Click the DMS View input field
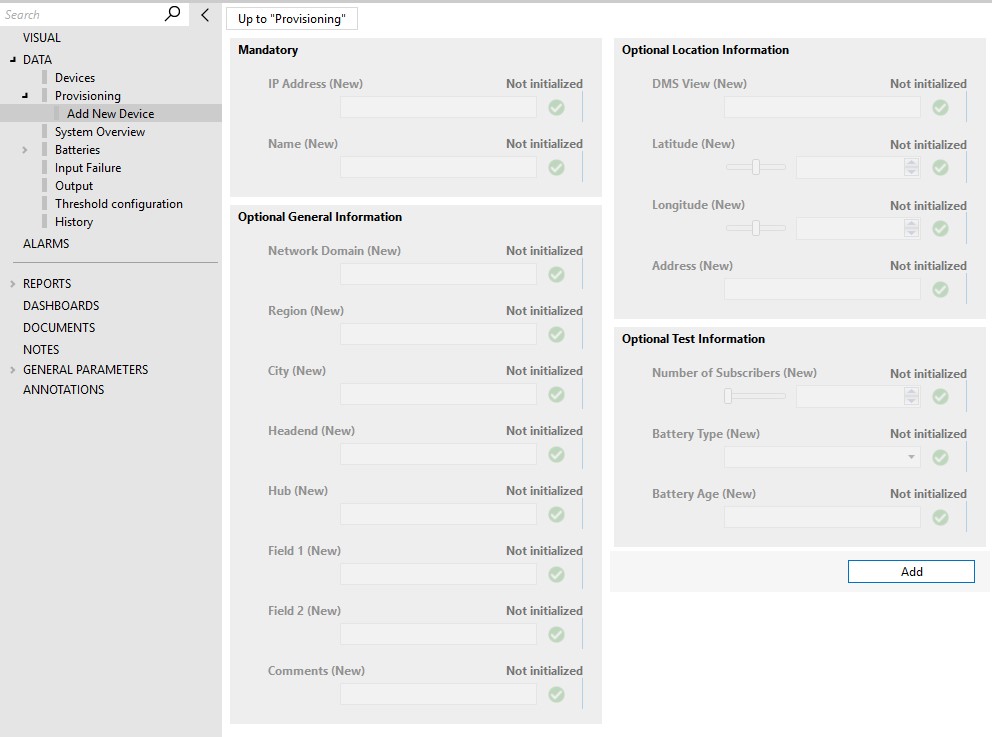The height and width of the screenshot is (737, 992). tap(822, 107)
